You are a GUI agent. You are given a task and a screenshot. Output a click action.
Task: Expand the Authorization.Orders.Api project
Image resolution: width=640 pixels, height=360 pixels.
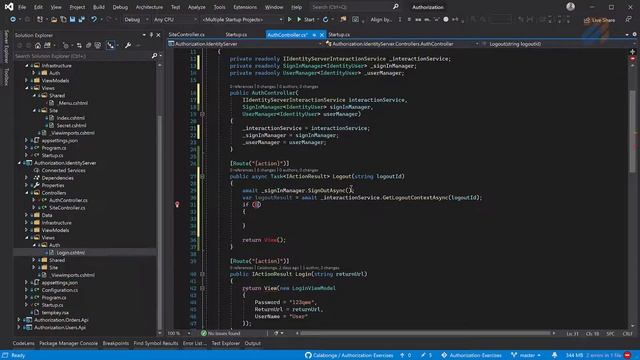coord(19,320)
